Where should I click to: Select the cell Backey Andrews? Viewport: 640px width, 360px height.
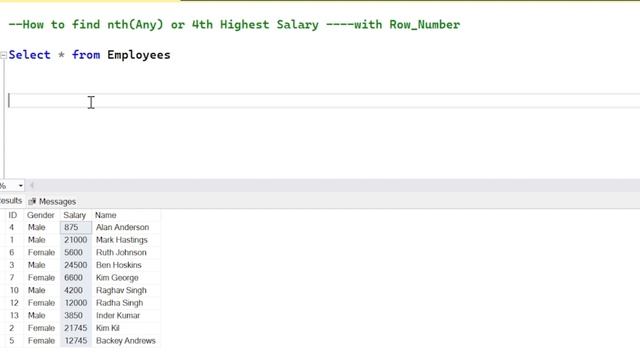(x=126, y=341)
